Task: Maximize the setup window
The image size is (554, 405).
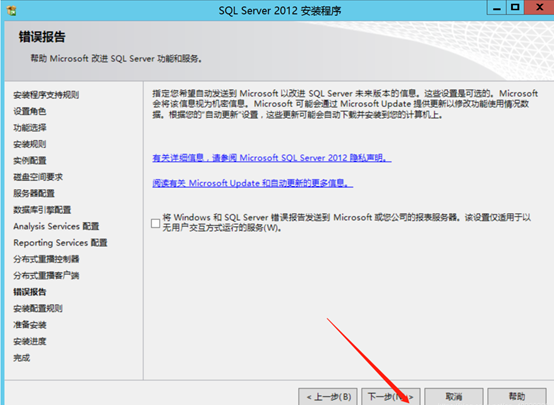Action: [515, 7]
